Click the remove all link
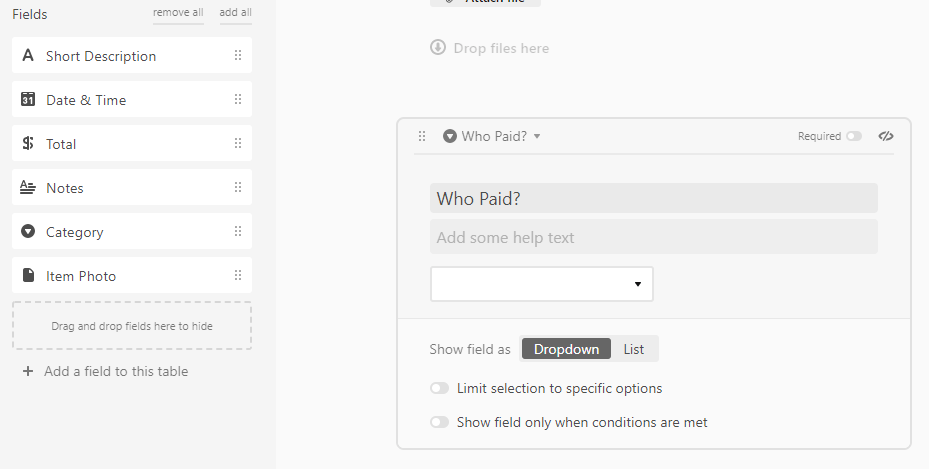The image size is (929, 469). coord(178,12)
